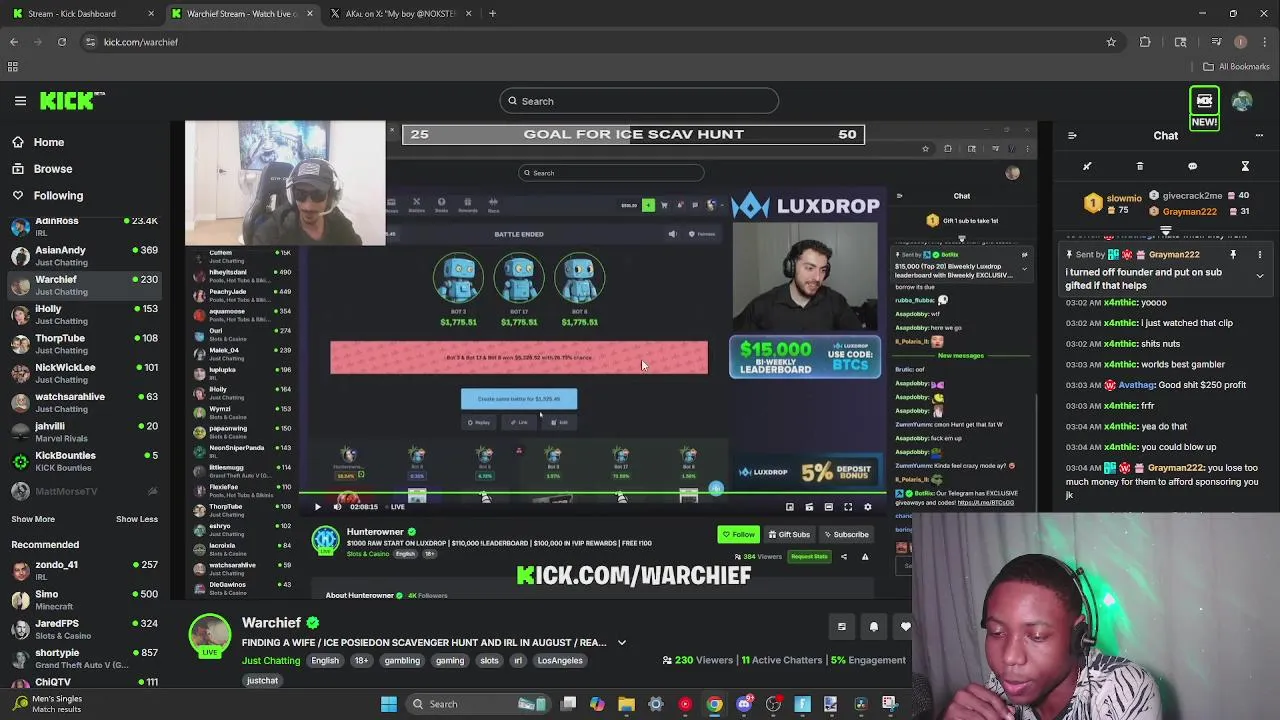Image resolution: width=1280 pixels, height=720 pixels.
Task: Click the LosAngeles tag
Action: (x=559, y=661)
